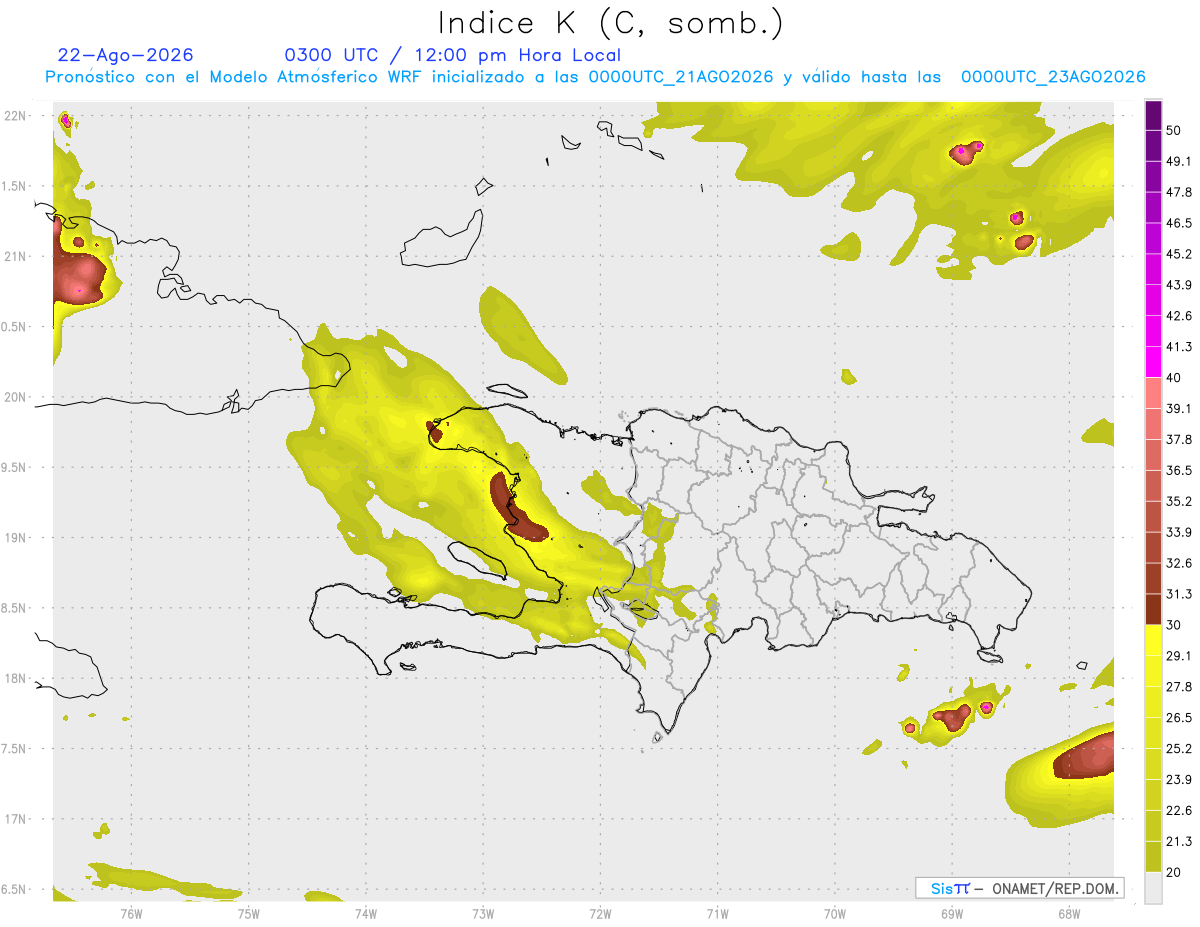Select the date "22-Ago-2026"
Viewport: 1200px width, 927px height.
click(126, 55)
